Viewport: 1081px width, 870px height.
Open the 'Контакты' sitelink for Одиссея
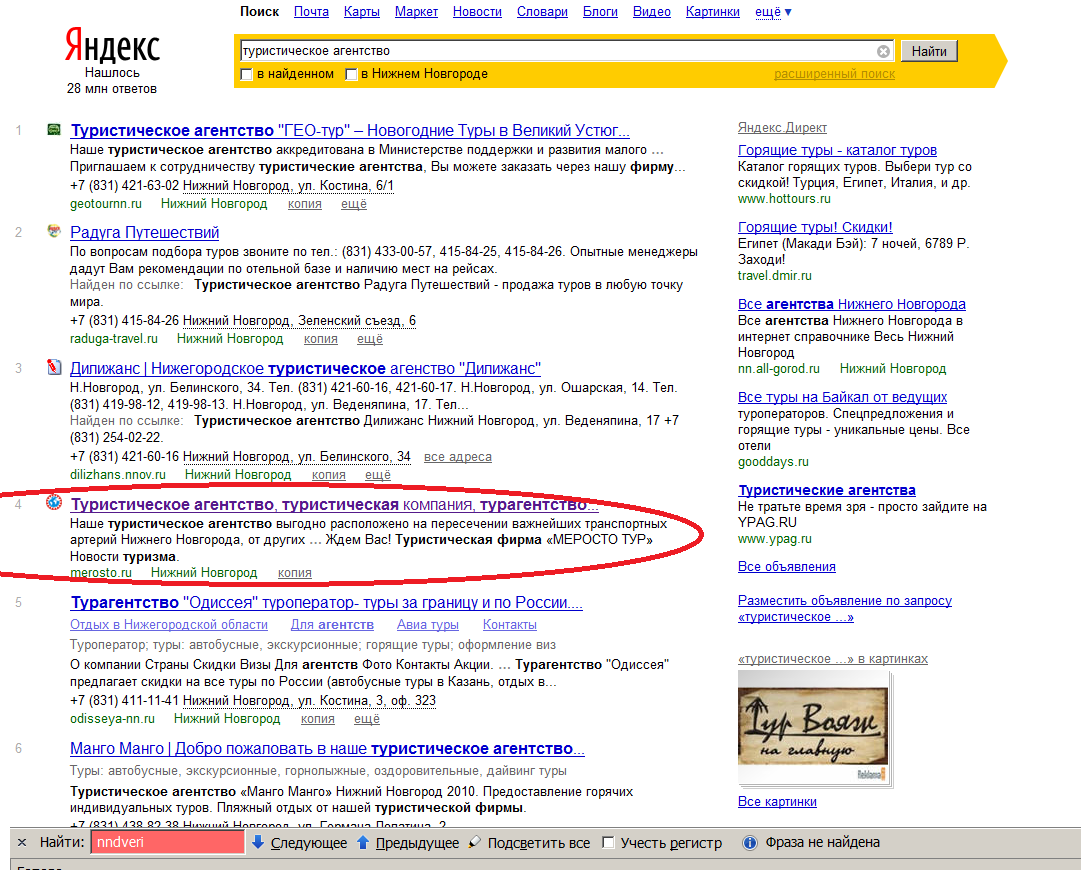click(510, 625)
